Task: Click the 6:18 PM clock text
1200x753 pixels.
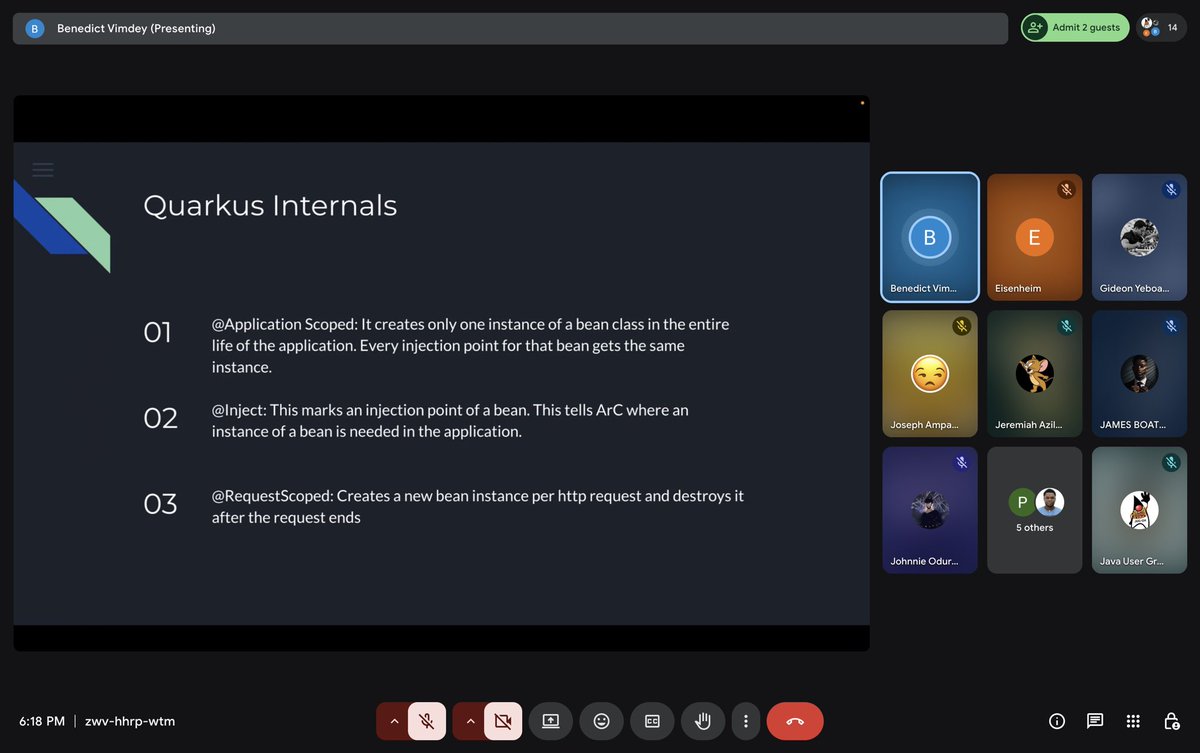Action: click(x=42, y=721)
